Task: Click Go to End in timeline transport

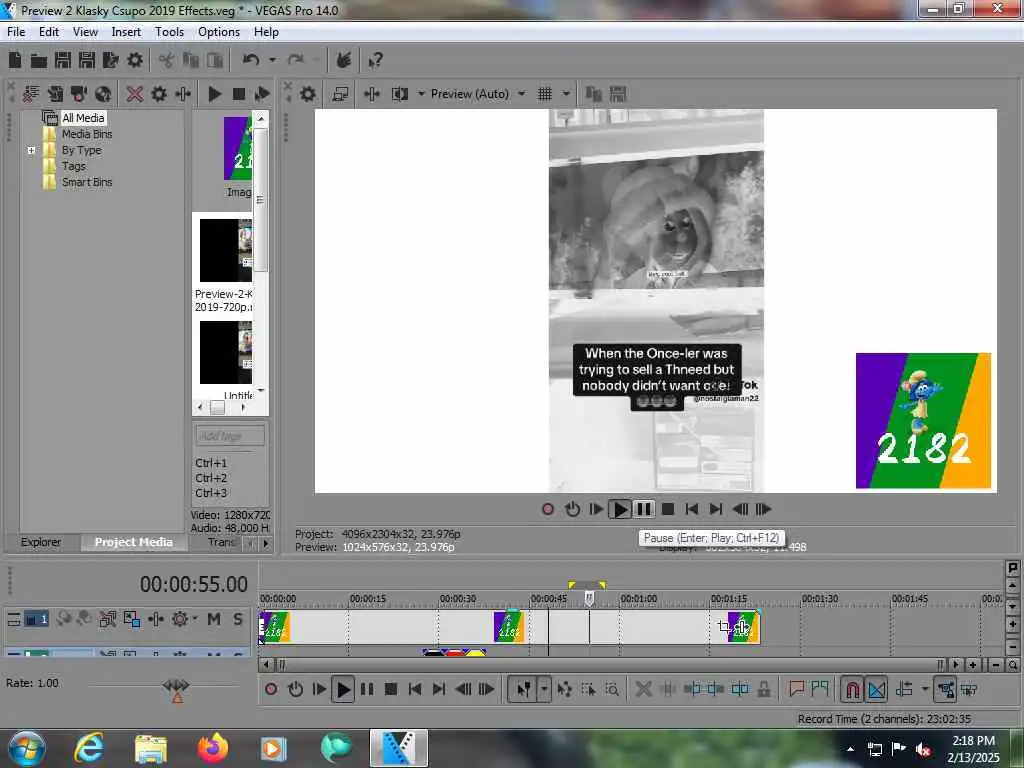Action: pyautogui.click(x=439, y=689)
